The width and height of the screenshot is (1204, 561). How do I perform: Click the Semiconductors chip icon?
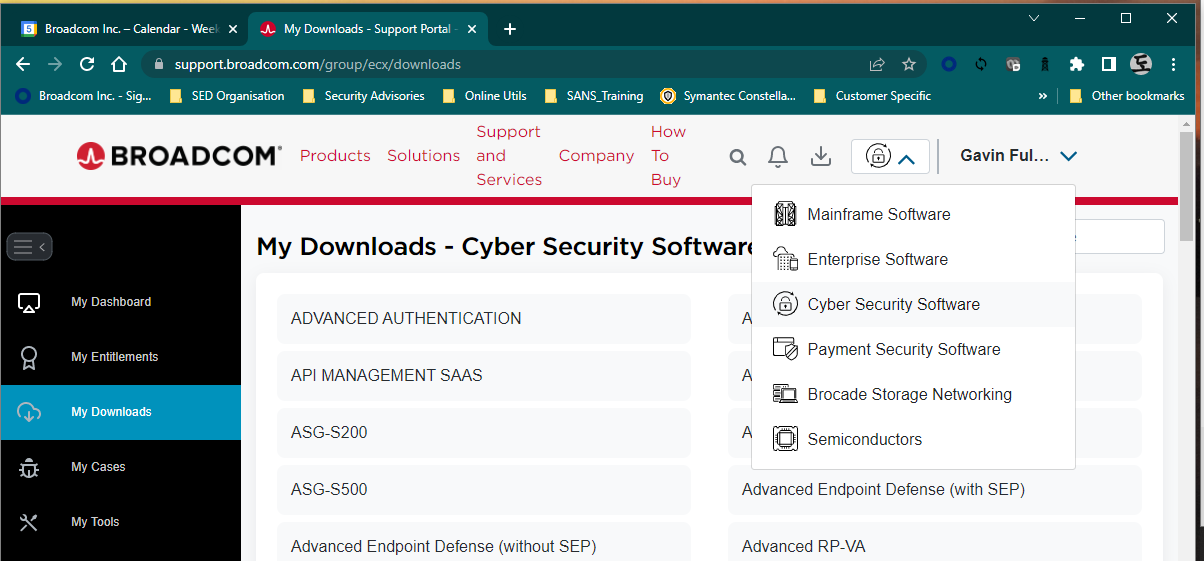(x=785, y=439)
